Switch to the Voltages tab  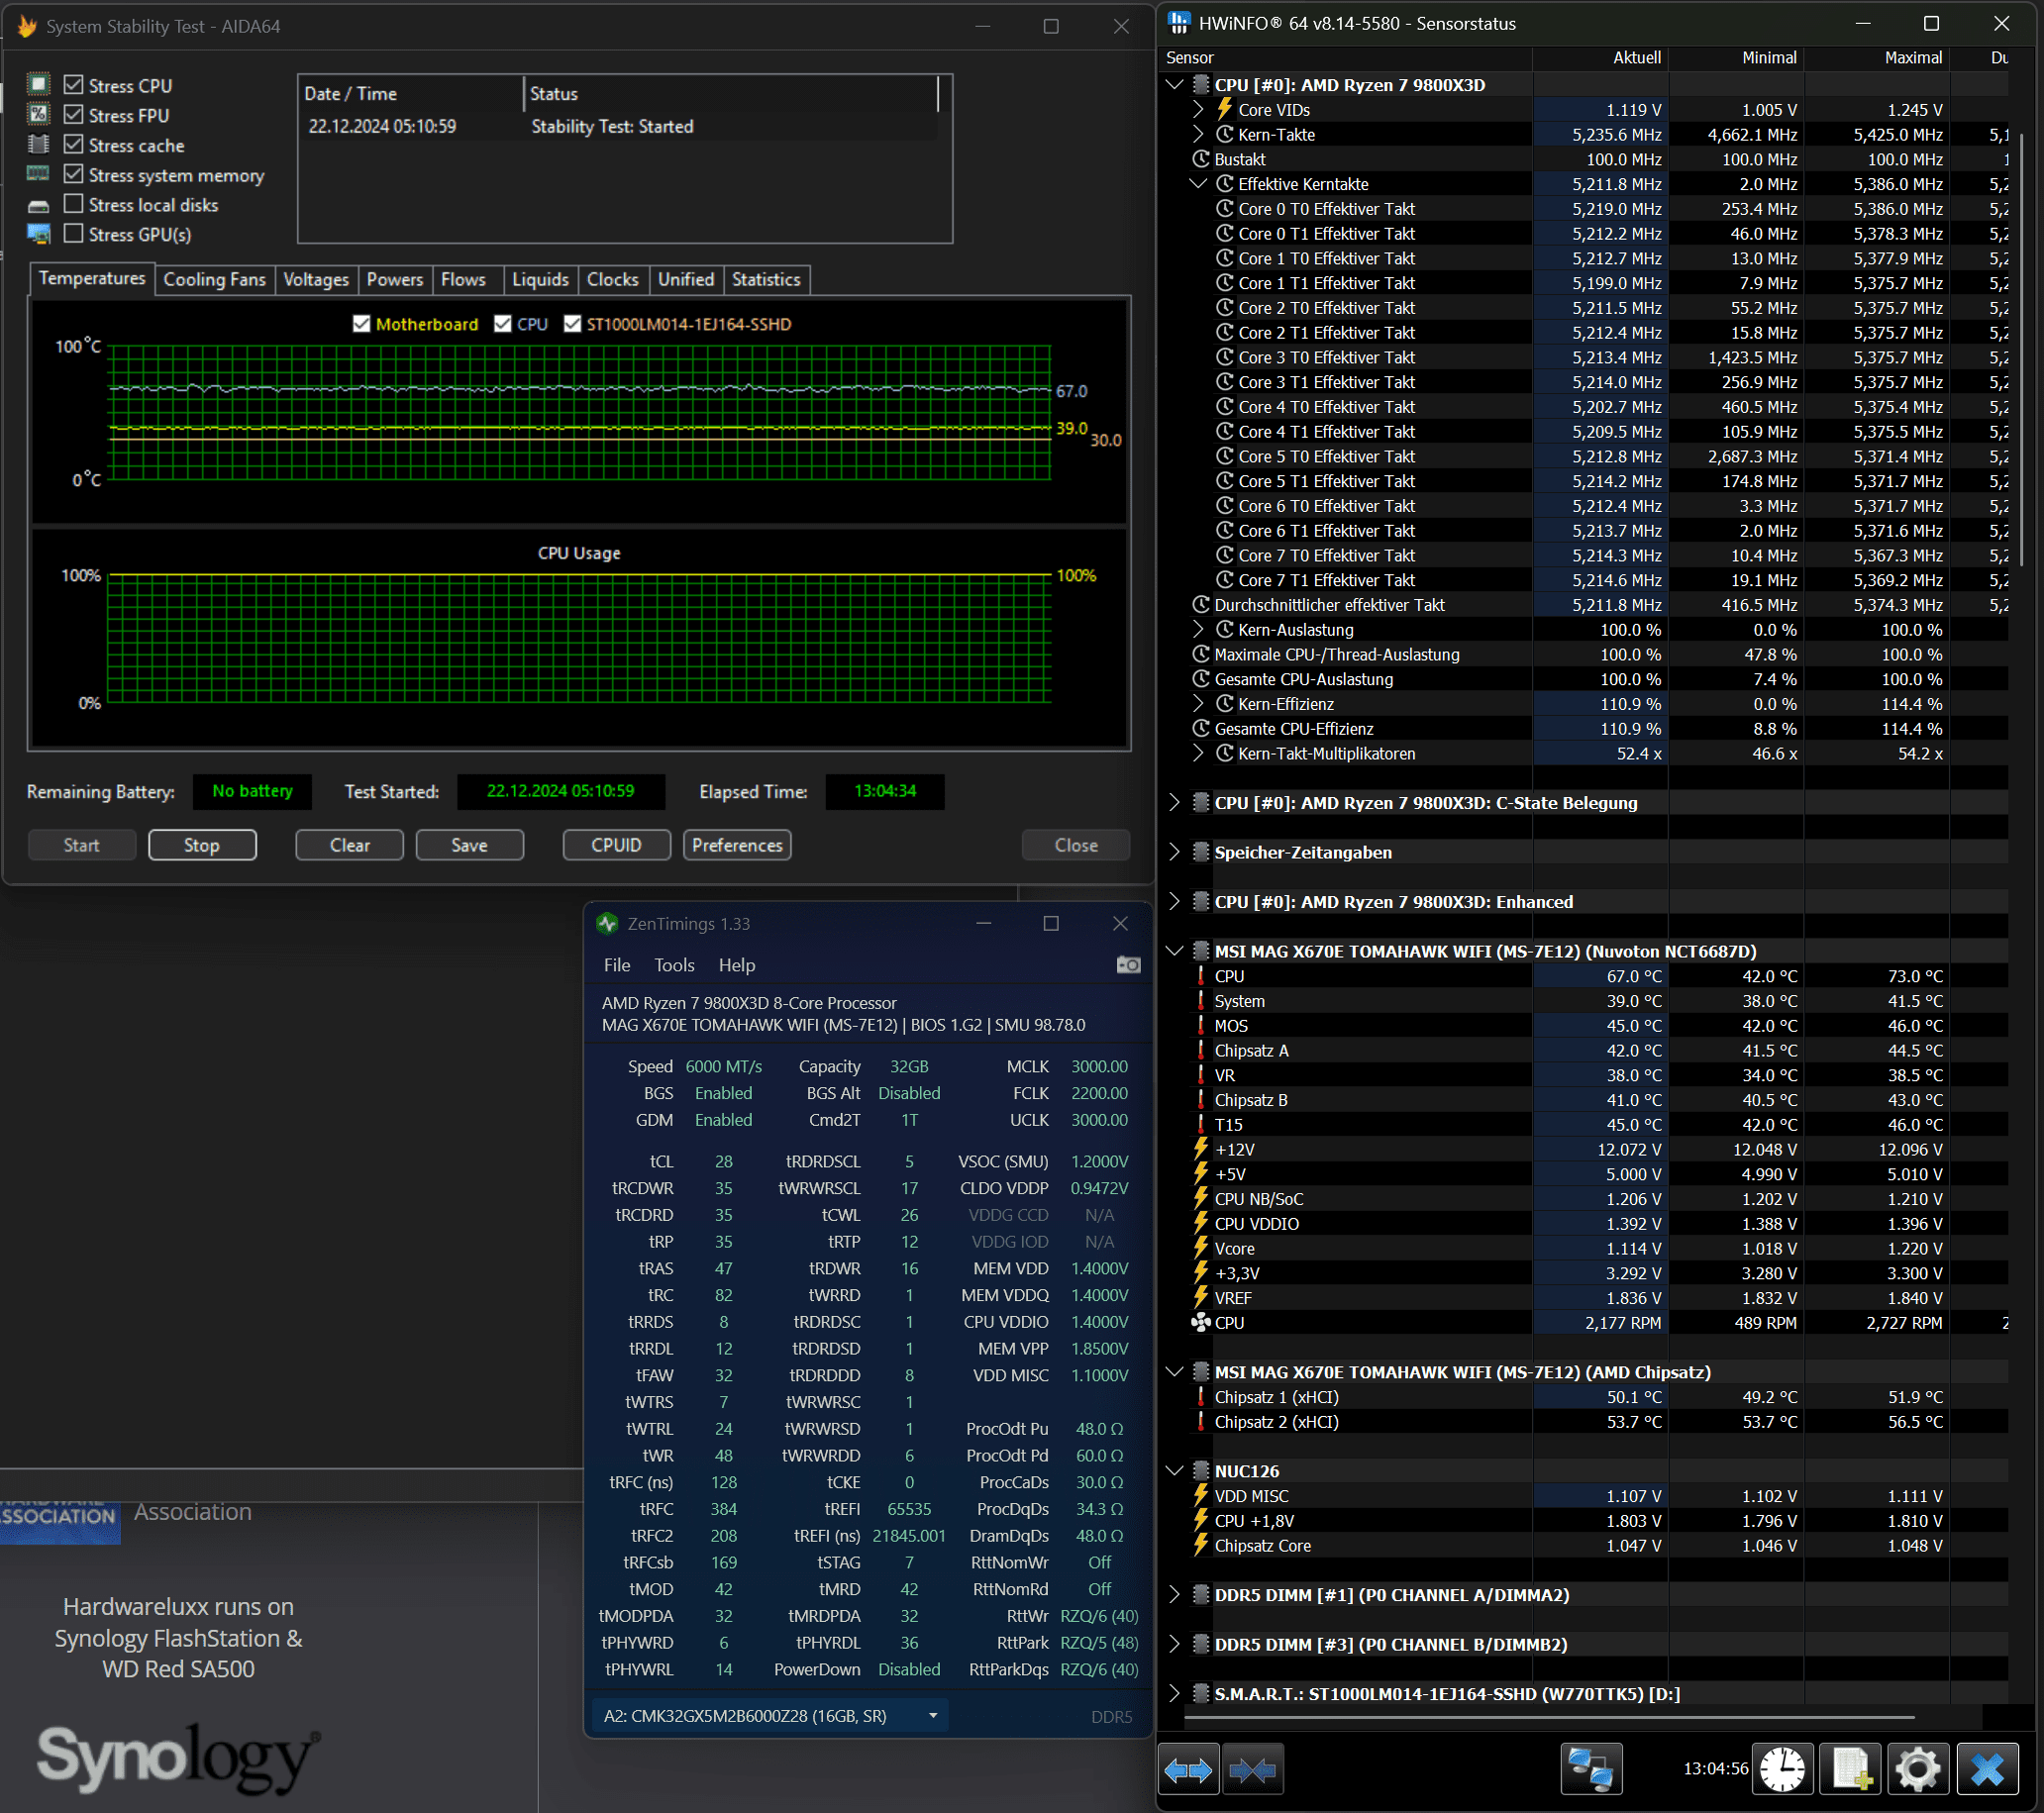click(316, 279)
